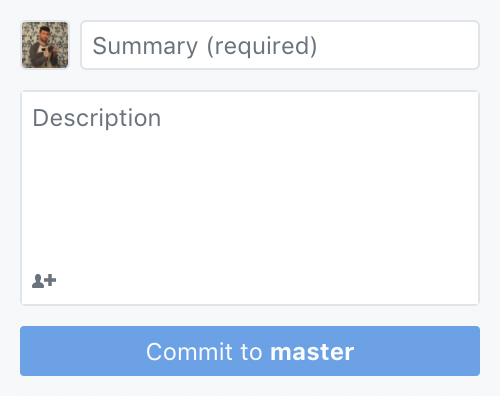The width and height of the screenshot is (500, 396).
Task: Click the add co-authors icon
Action: tap(44, 281)
